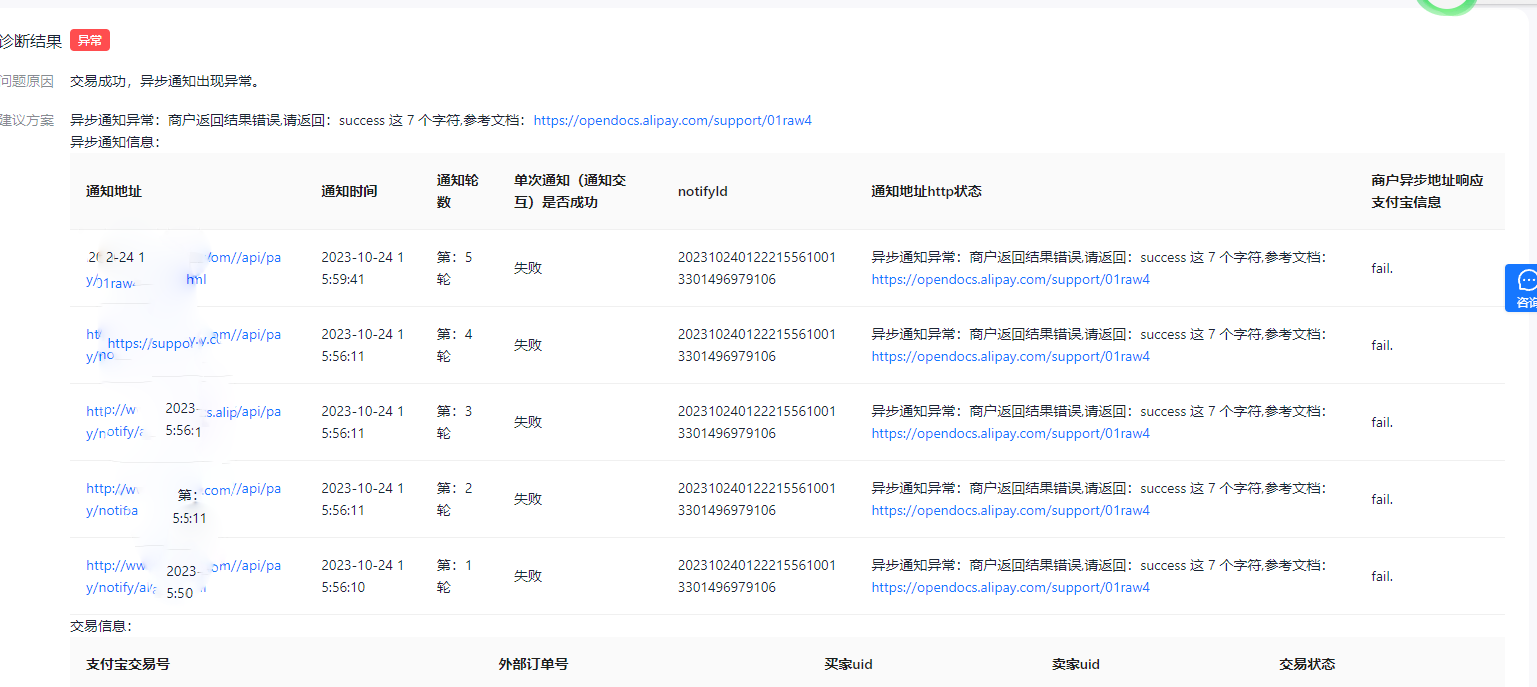The height and width of the screenshot is (687, 1537).
Task: Open the opendocs link in round 2 row
Action: [x=1010, y=511]
